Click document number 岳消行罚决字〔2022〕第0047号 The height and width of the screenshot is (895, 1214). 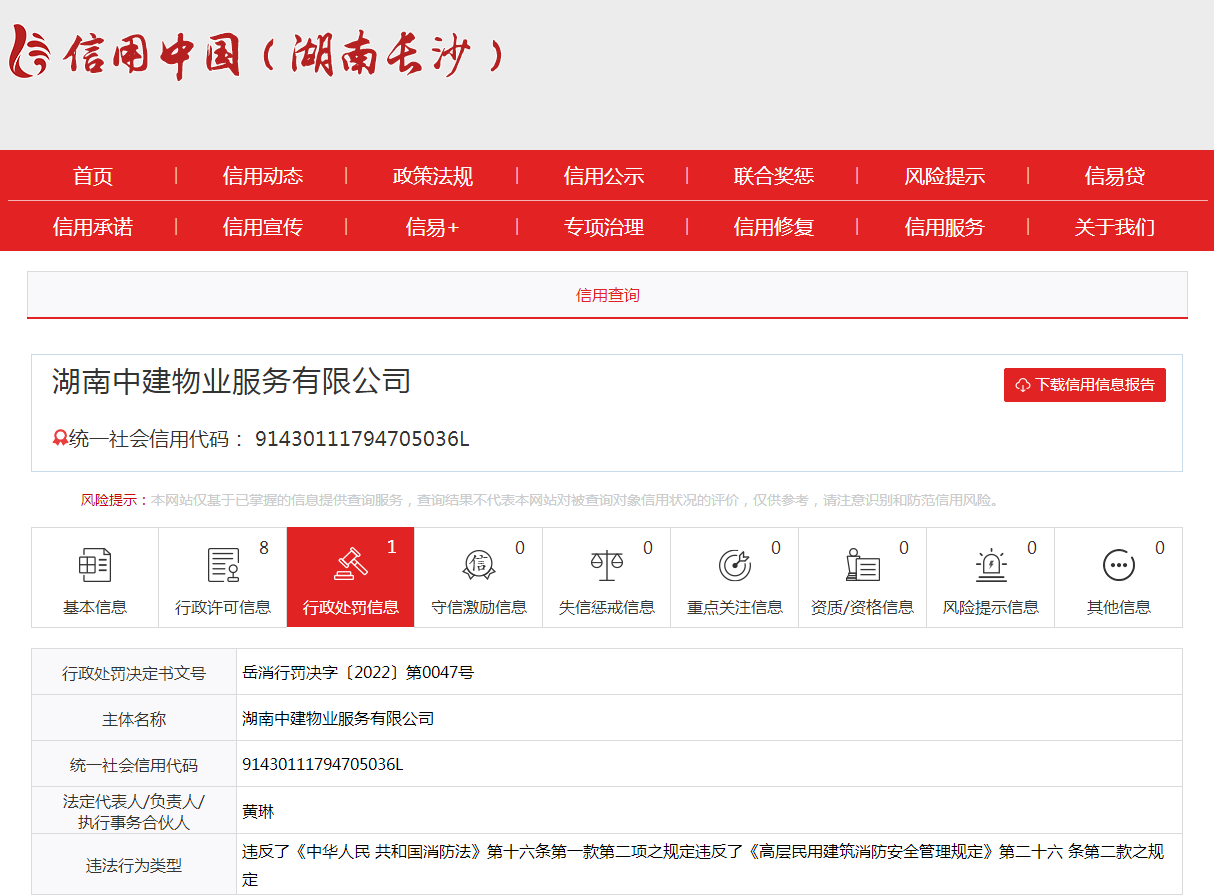coord(358,672)
